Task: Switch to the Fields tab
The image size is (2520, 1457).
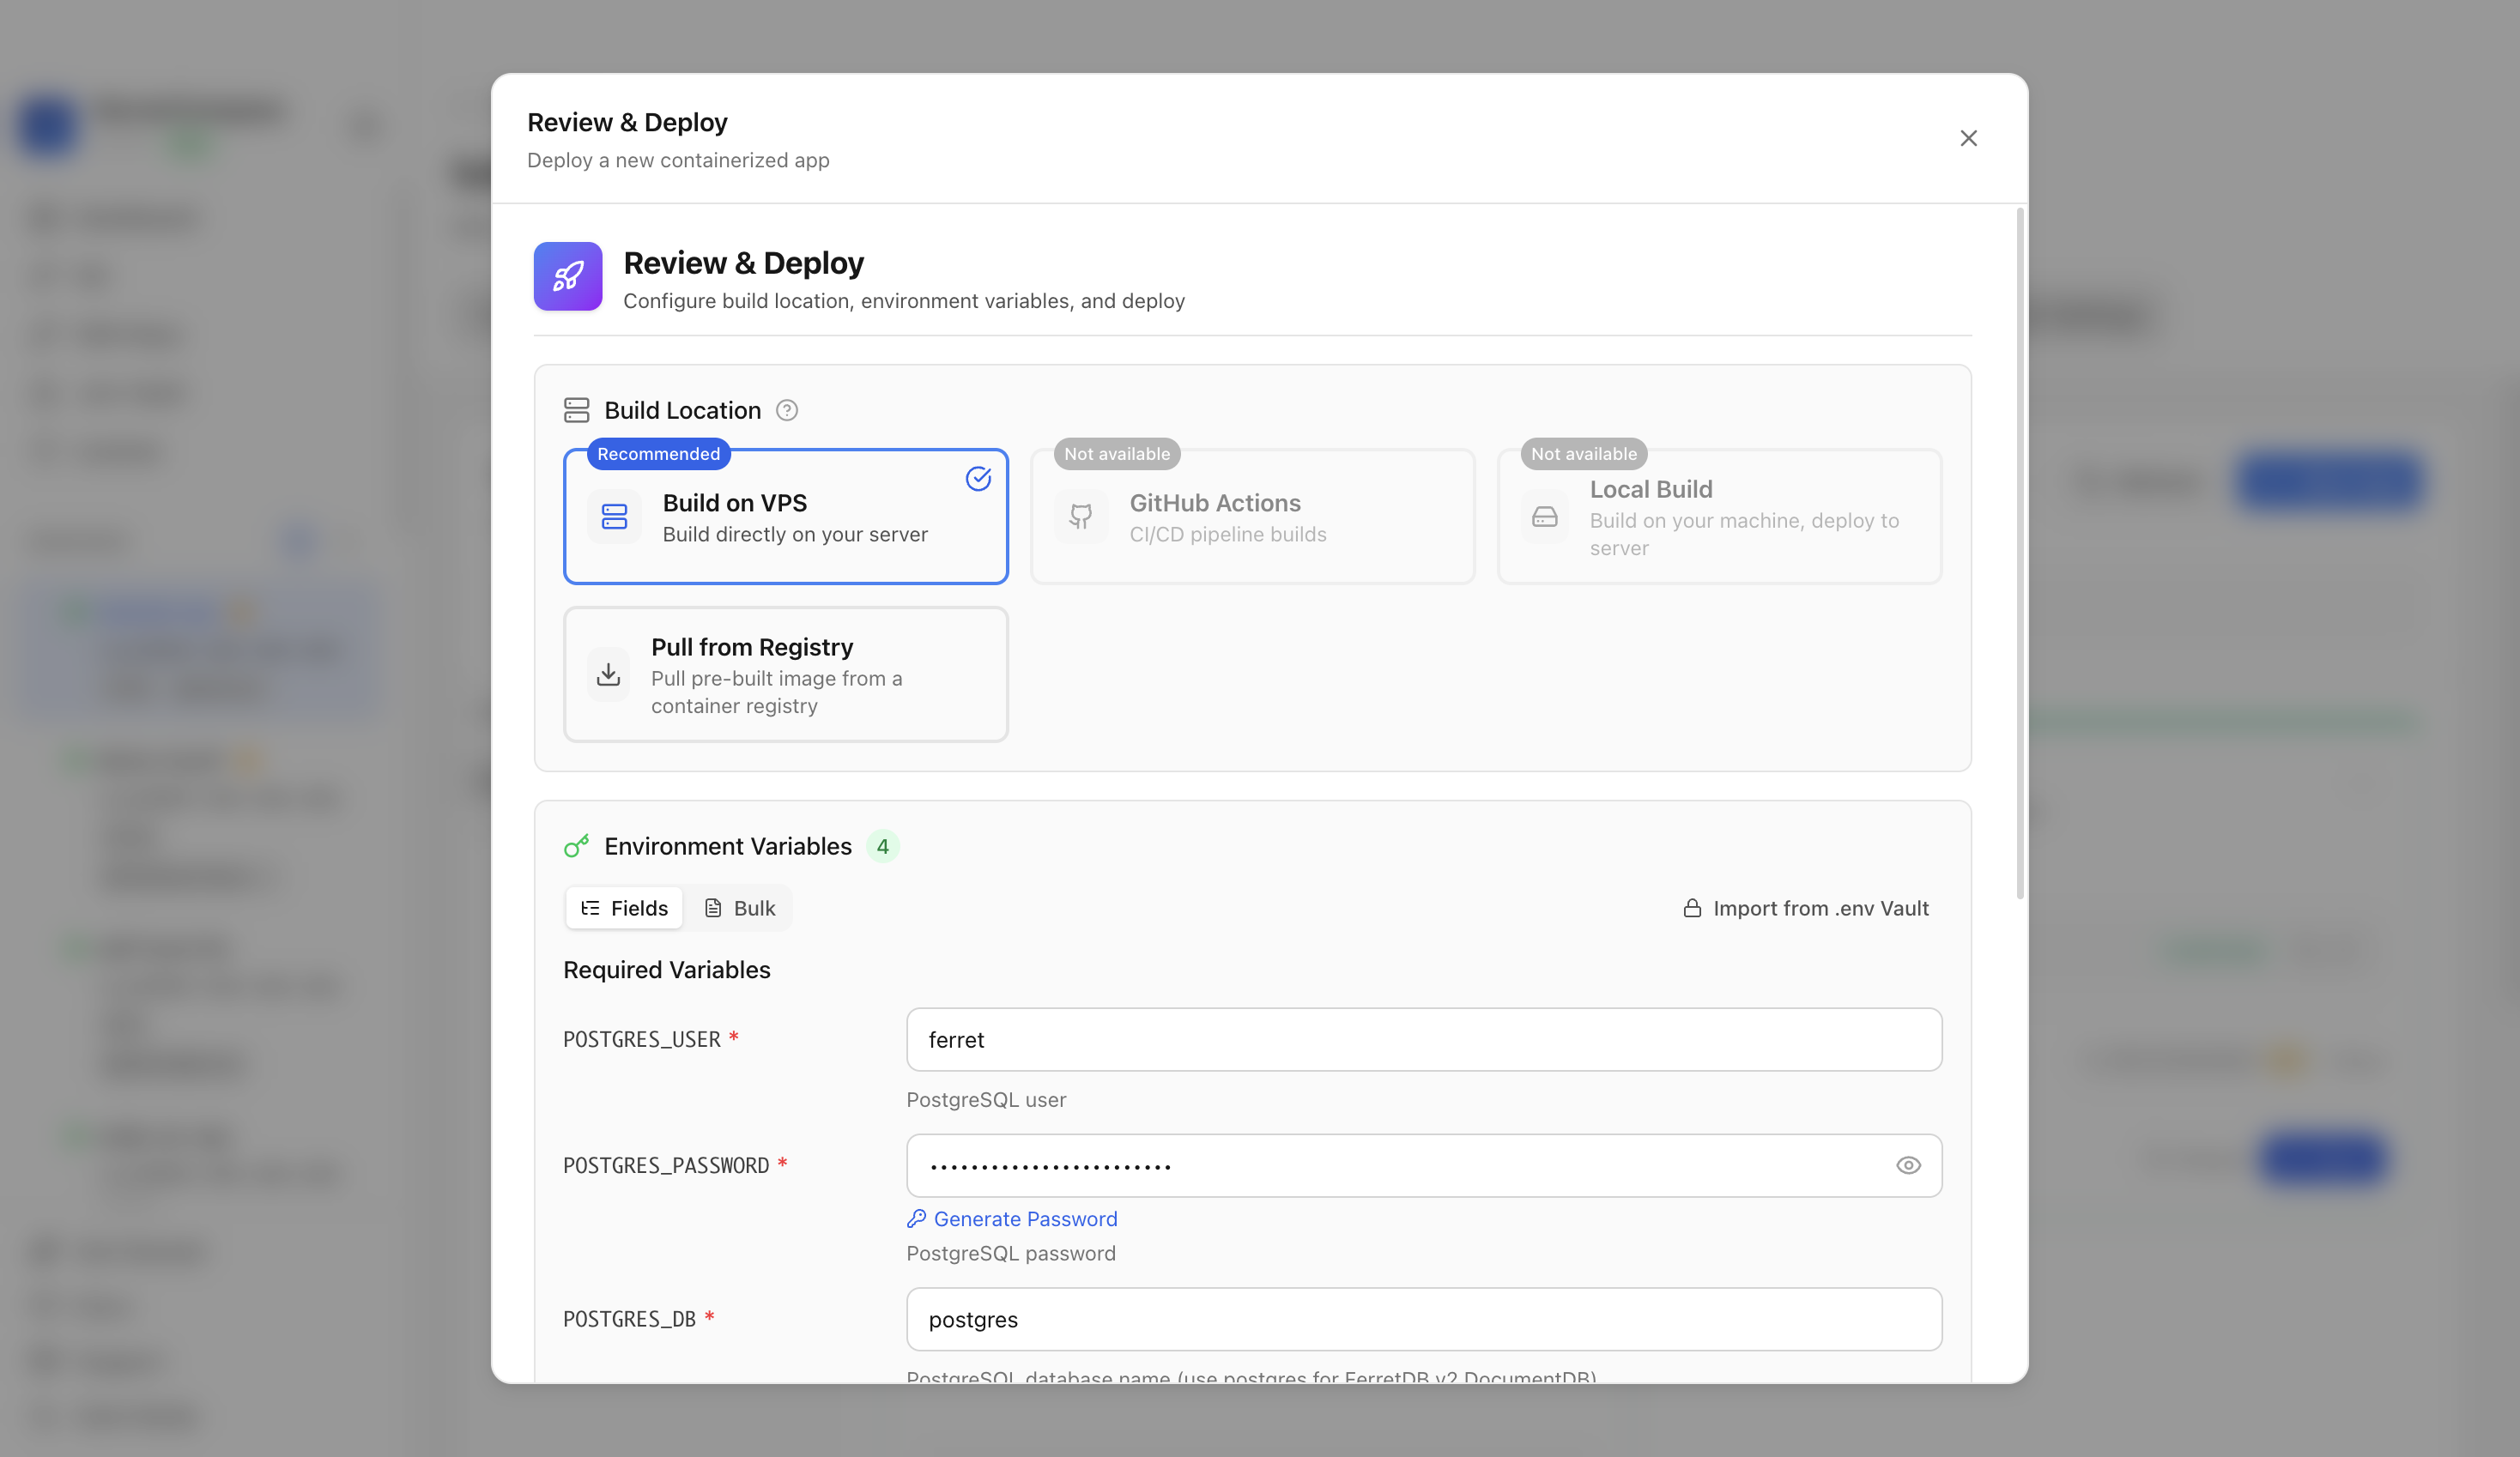Action: 624,908
